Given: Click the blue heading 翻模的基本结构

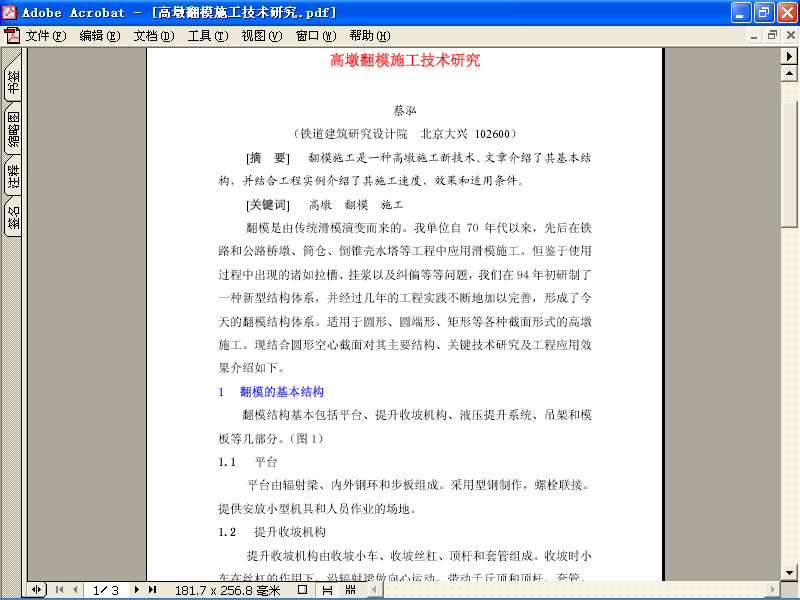Looking at the screenshot, I should click(282, 392).
